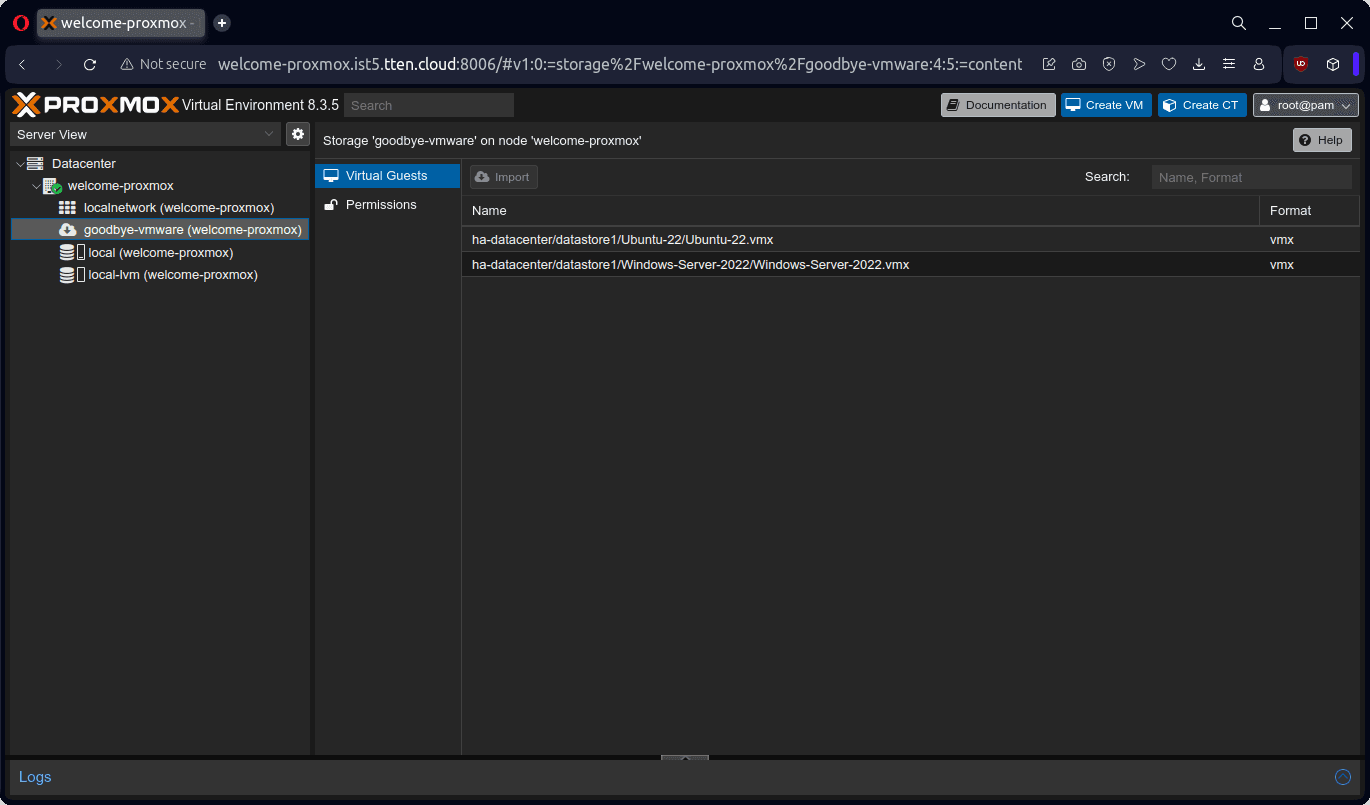Select the Virtual Guests tab
This screenshot has width=1370, height=805.
point(387,176)
